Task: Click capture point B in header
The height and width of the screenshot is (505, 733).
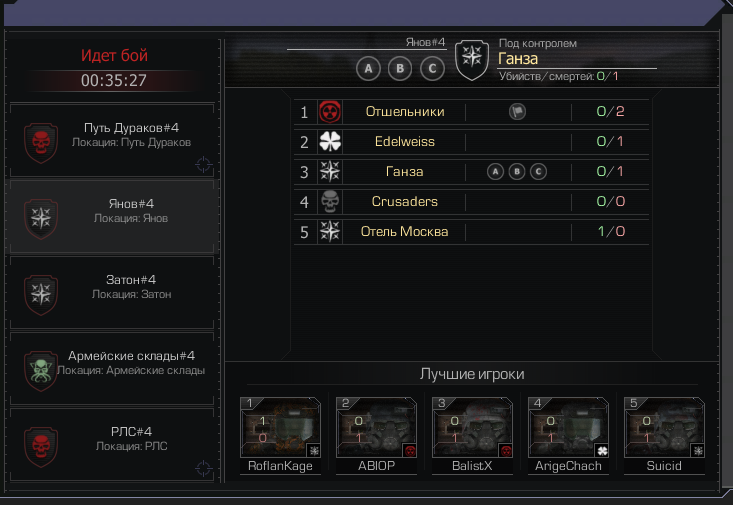Action: [x=400, y=69]
